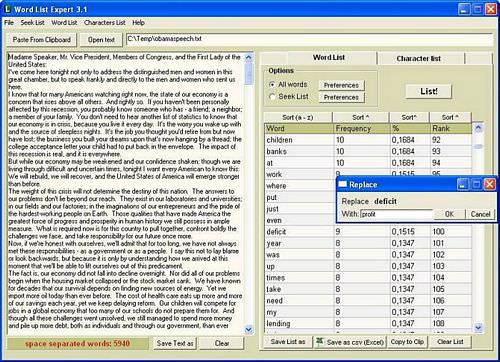Click text pane scroll-down arrow

(249, 330)
